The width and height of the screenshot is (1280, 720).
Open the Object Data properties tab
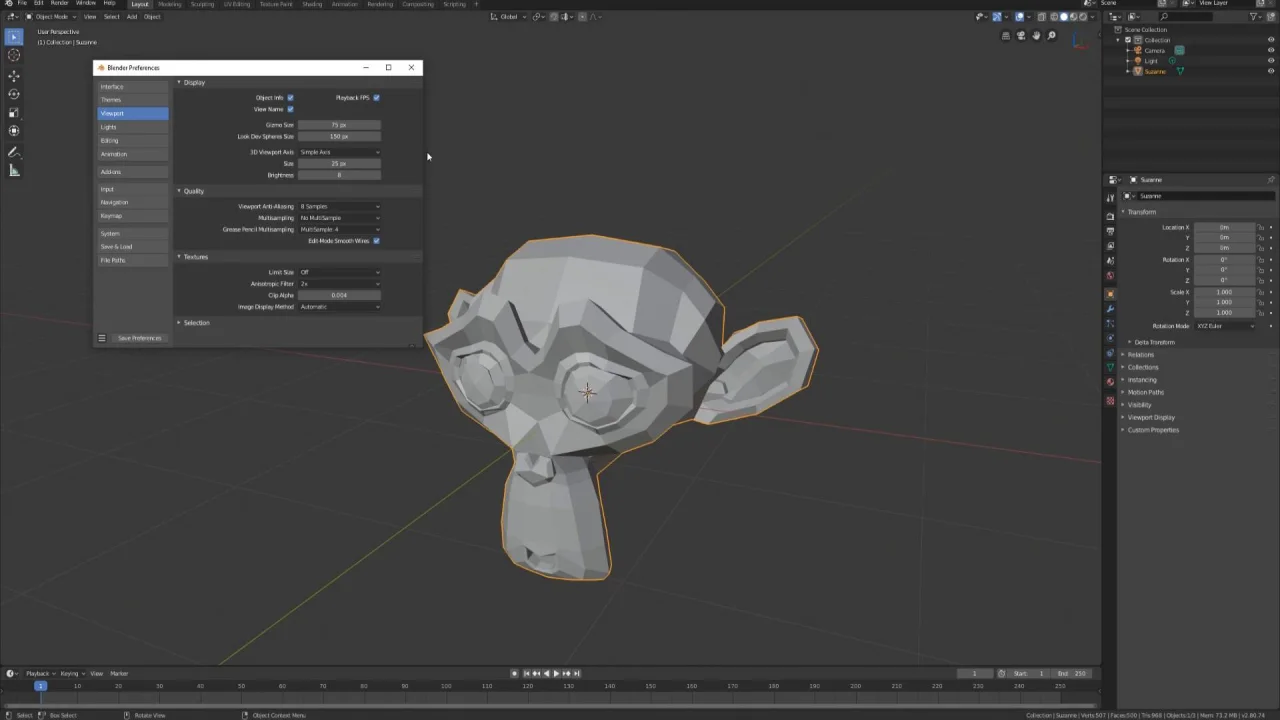pyautogui.click(x=1110, y=367)
